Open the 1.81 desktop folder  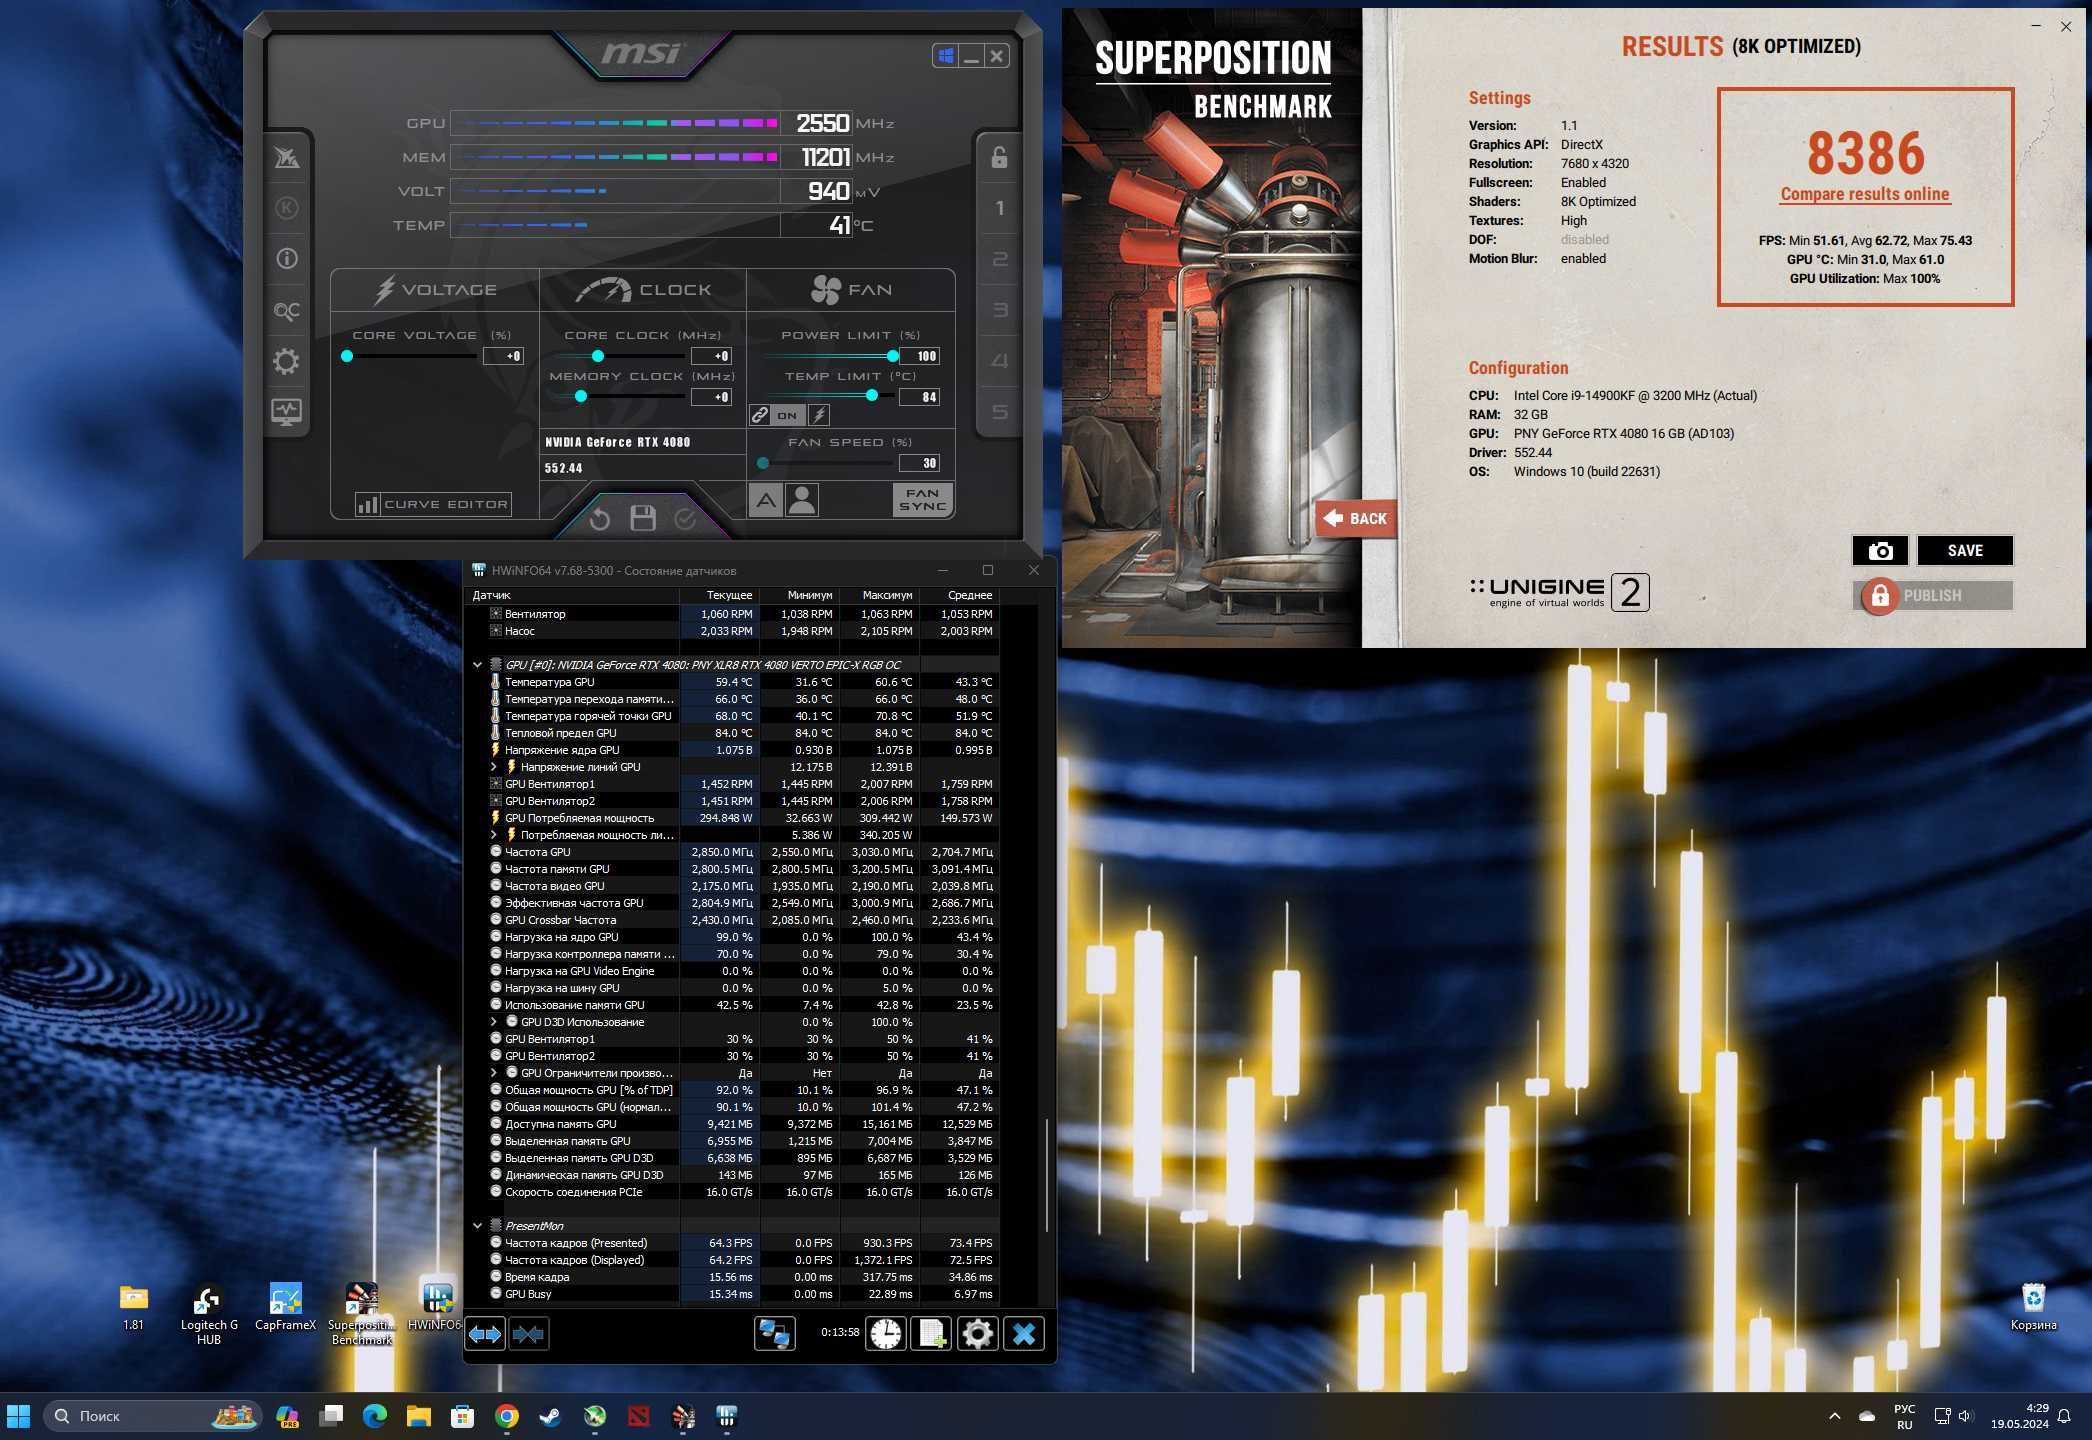[x=134, y=1307]
